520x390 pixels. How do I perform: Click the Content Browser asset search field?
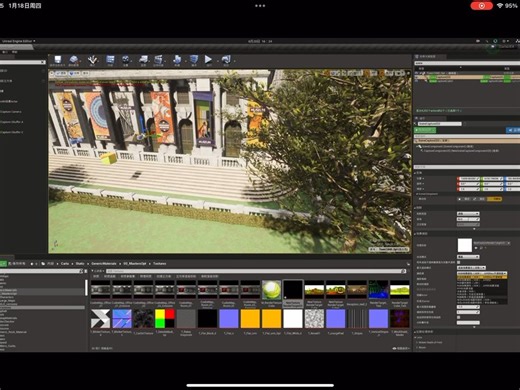point(255,271)
